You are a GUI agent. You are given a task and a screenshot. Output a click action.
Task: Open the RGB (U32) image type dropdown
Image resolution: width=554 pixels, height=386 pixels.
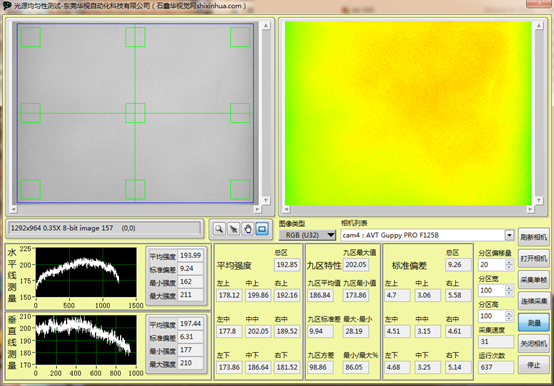[307, 235]
